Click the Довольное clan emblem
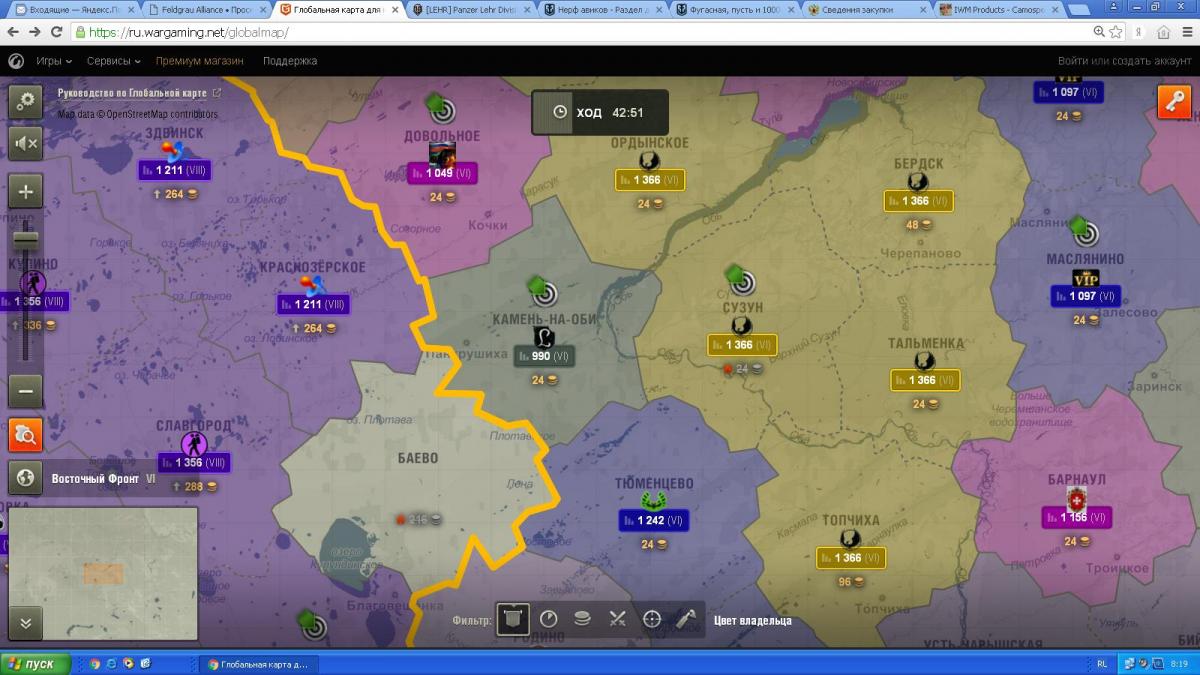Viewport: 1200px width, 675px height. pos(442,155)
